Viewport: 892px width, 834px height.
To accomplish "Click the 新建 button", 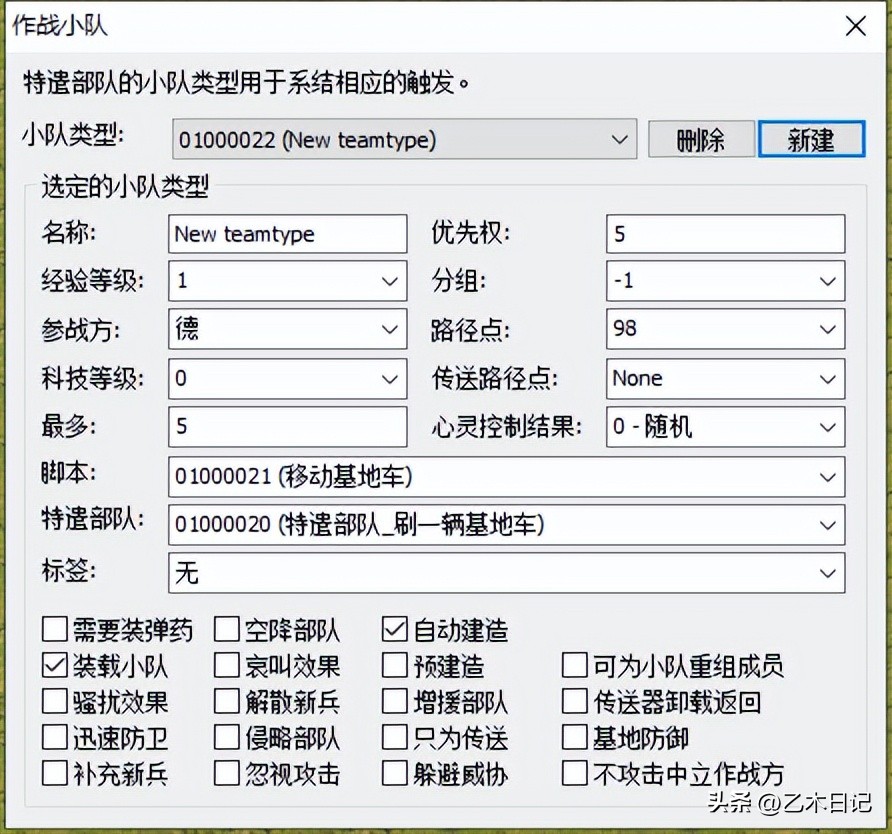I will (x=811, y=139).
